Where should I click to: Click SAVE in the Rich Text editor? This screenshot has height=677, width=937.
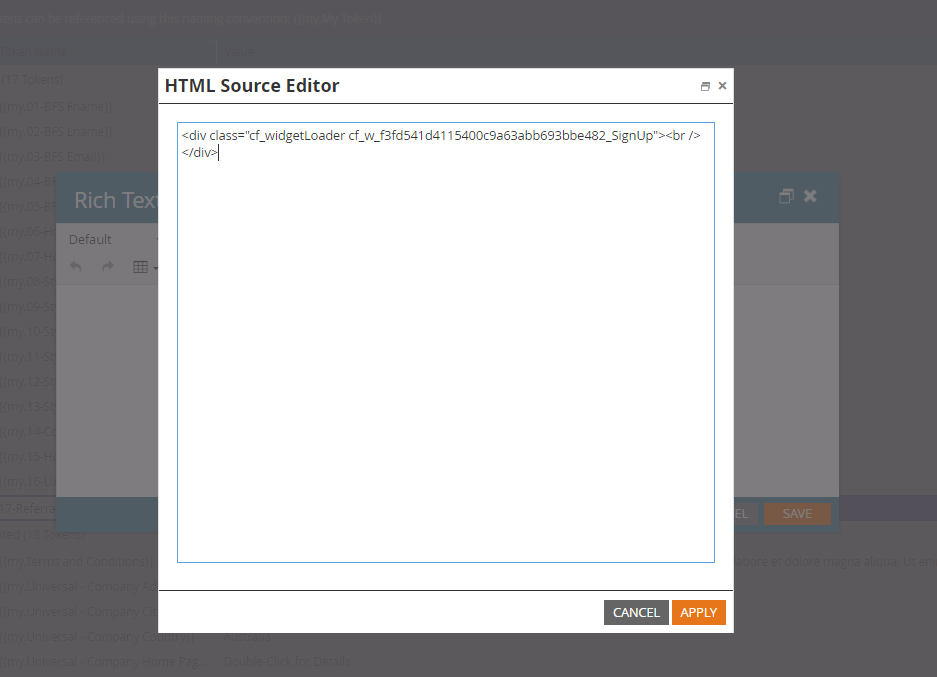click(797, 514)
